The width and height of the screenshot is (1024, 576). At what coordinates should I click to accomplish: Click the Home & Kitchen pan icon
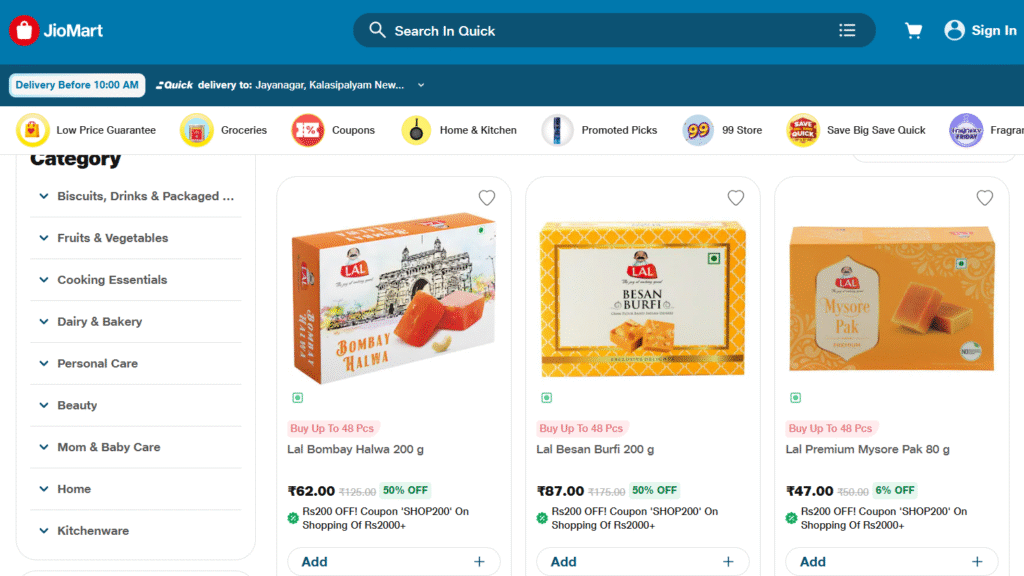(x=416, y=130)
